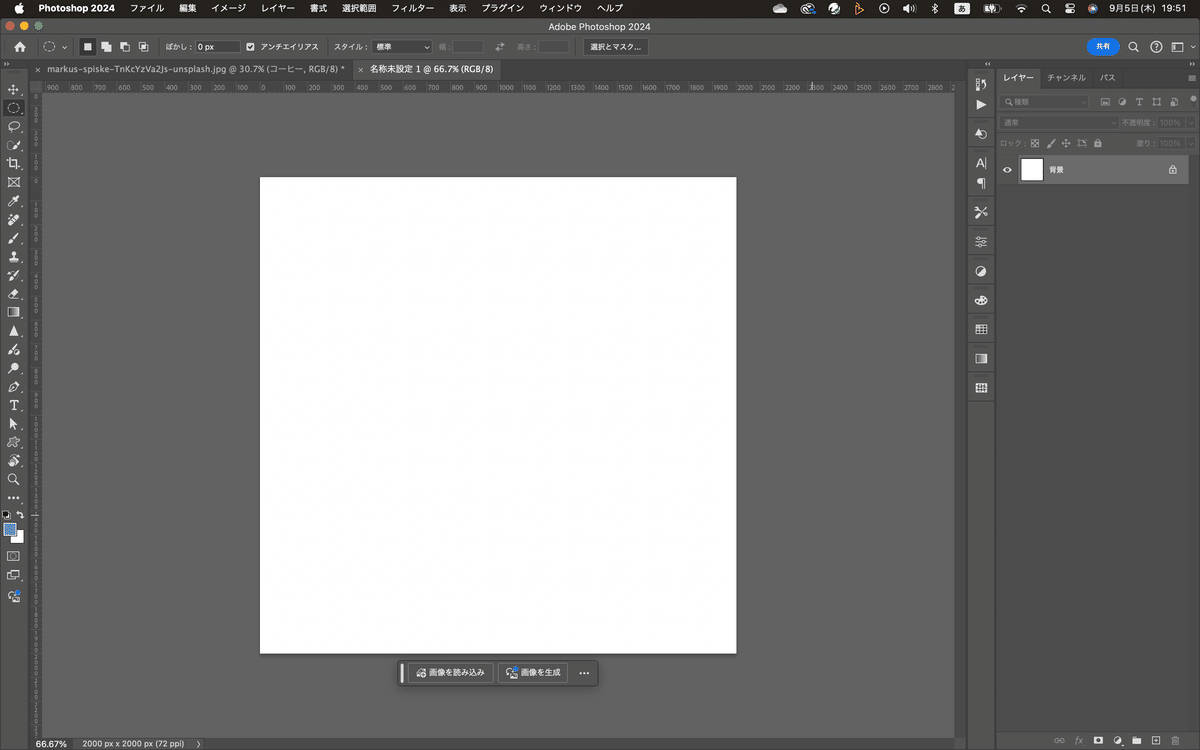Switch to markus-spiske unsplash.jpg document tab
The width and height of the screenshot is (1200, 750).
point(196,69)
